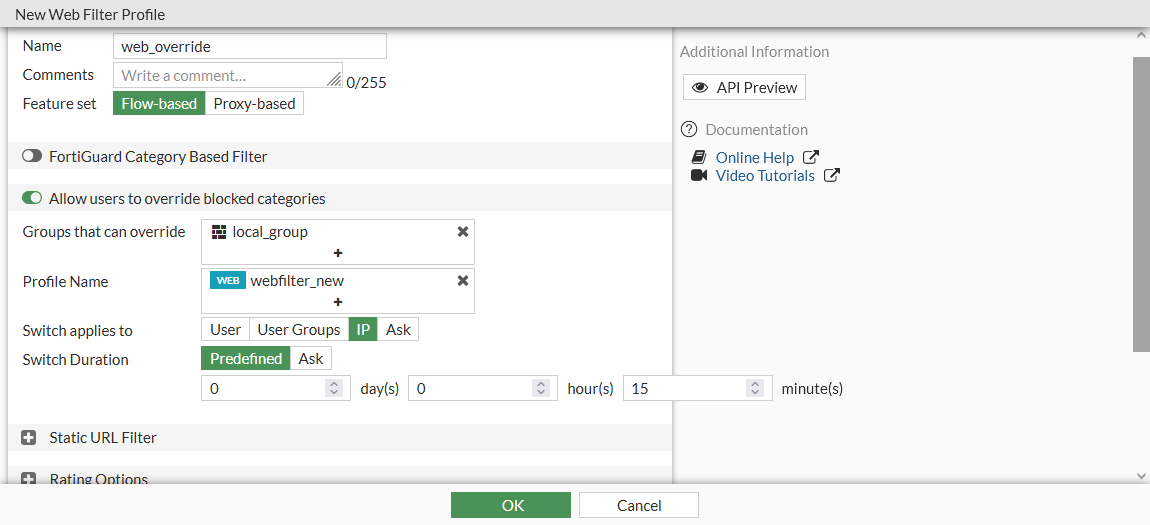Image resolution: width=1150 pixels, height=525 pixels.
Task: Disable Allow users to override toggle
Action: pos(32,199)
